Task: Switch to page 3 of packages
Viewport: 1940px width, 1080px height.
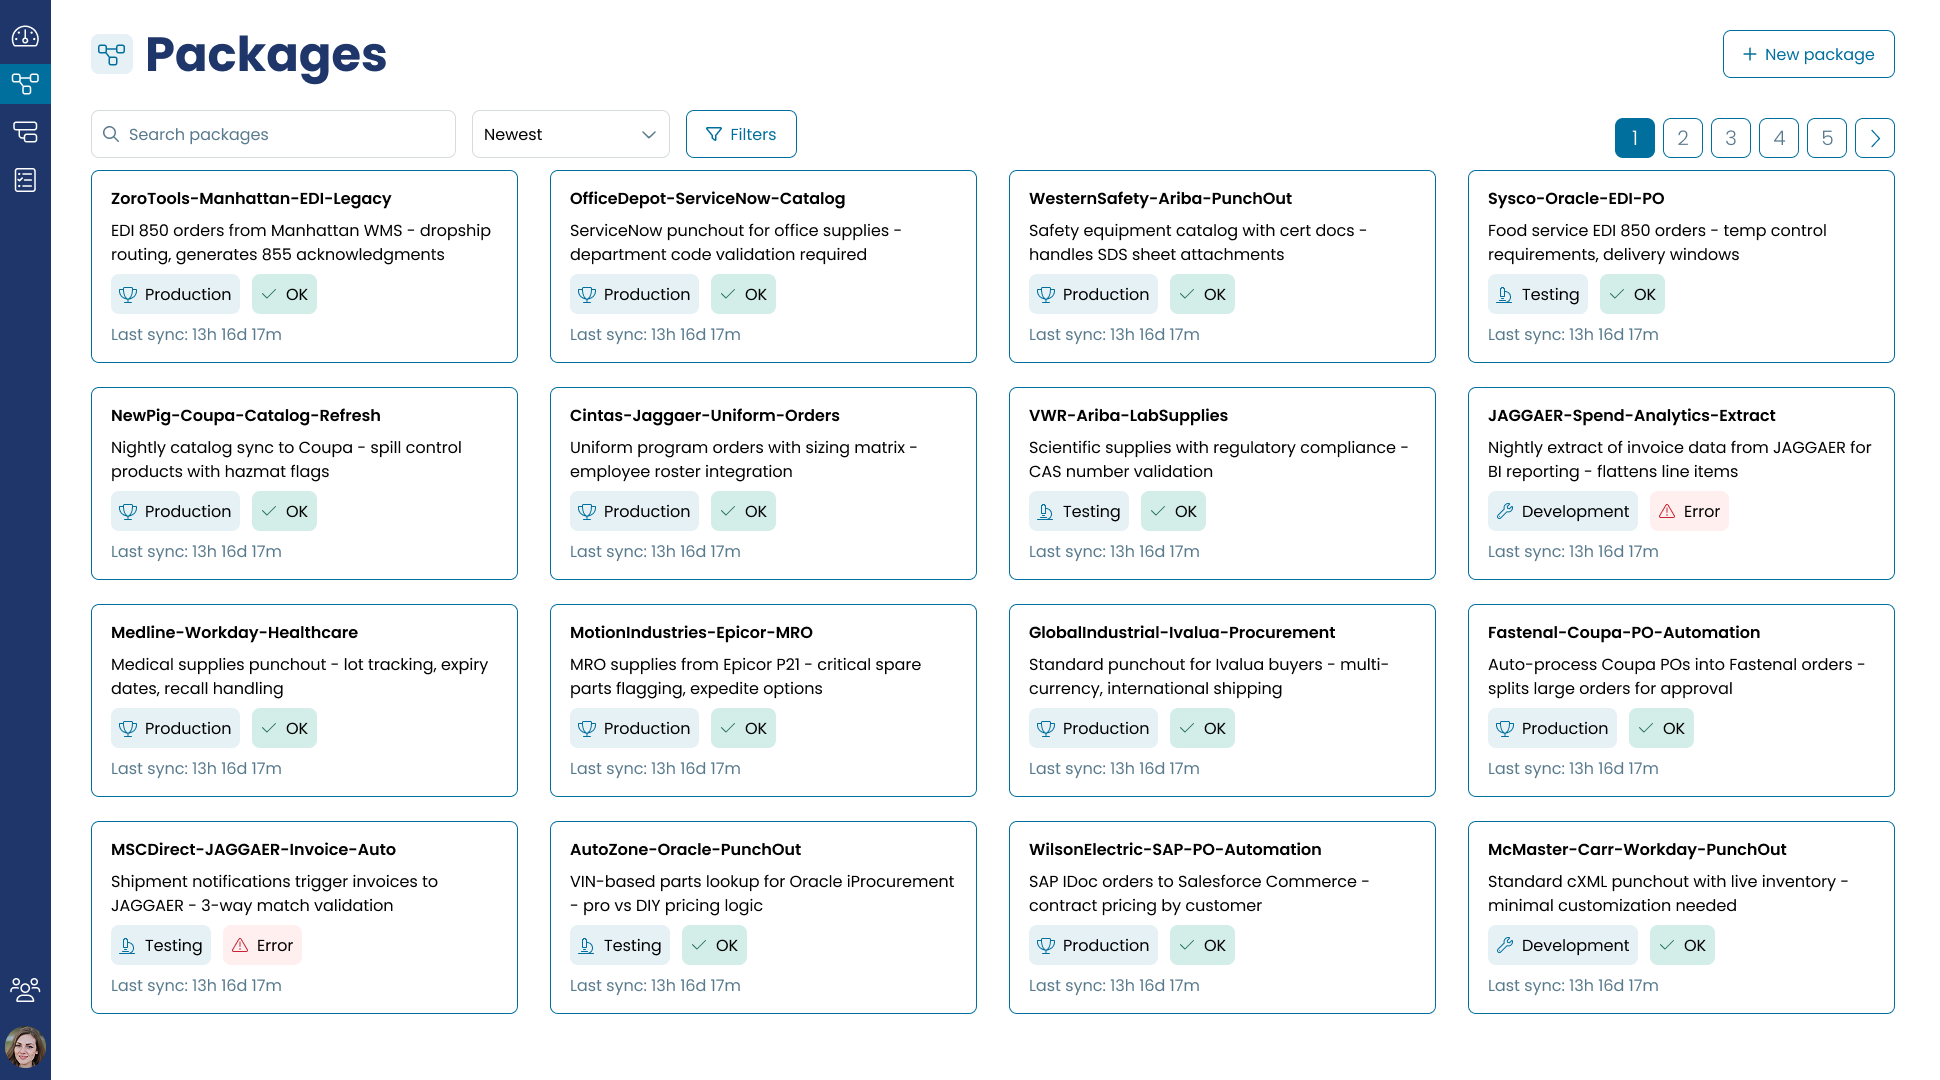Action: 1730,138
